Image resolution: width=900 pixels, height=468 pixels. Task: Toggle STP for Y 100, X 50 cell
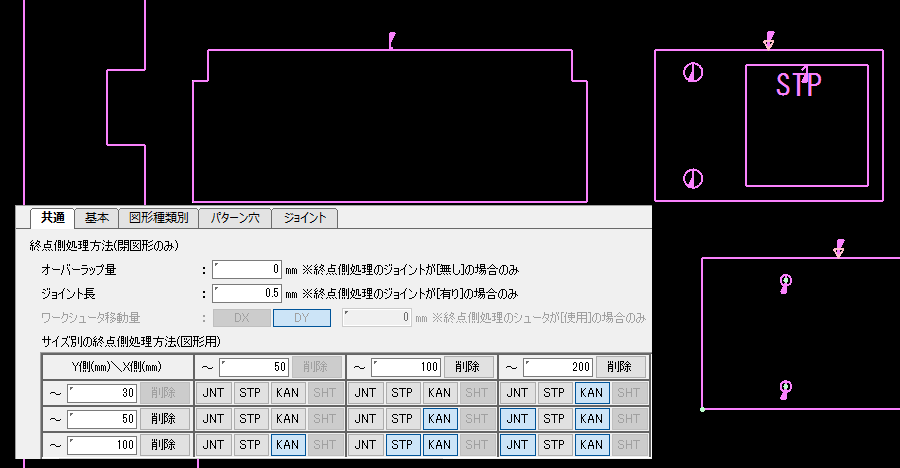click(250, 444)
